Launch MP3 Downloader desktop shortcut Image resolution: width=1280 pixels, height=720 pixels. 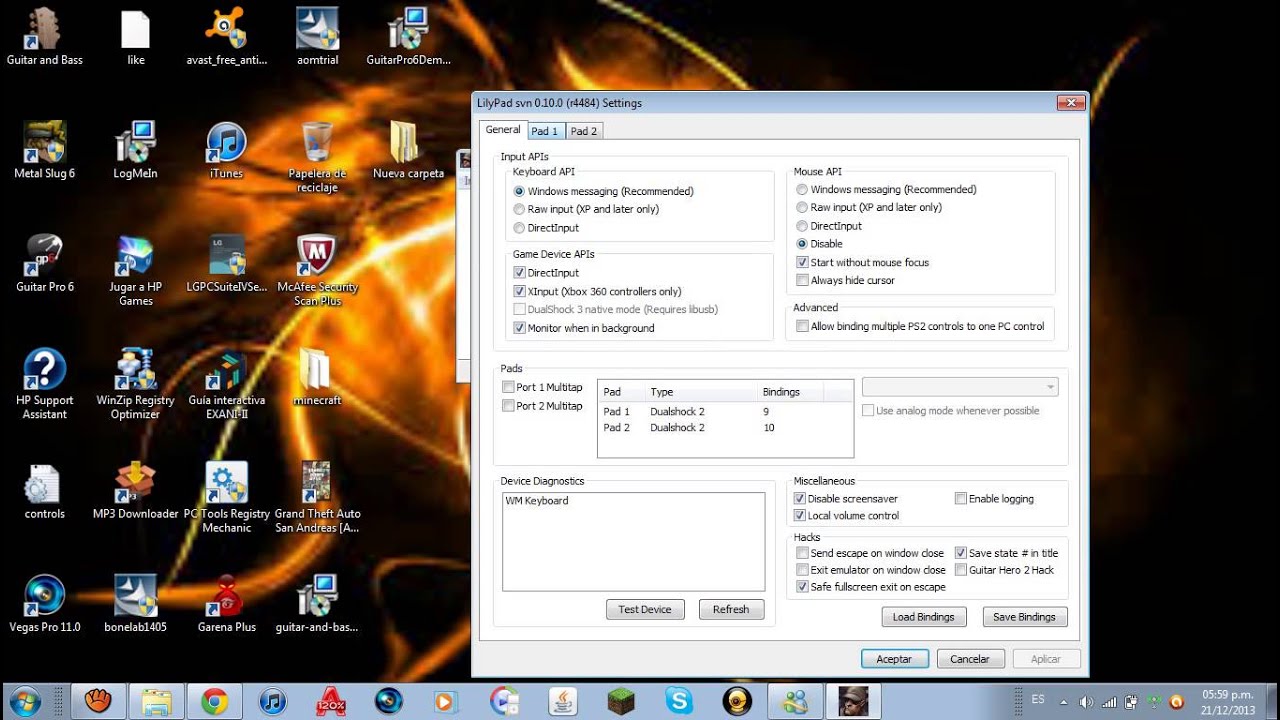click(x=136, y=491)
